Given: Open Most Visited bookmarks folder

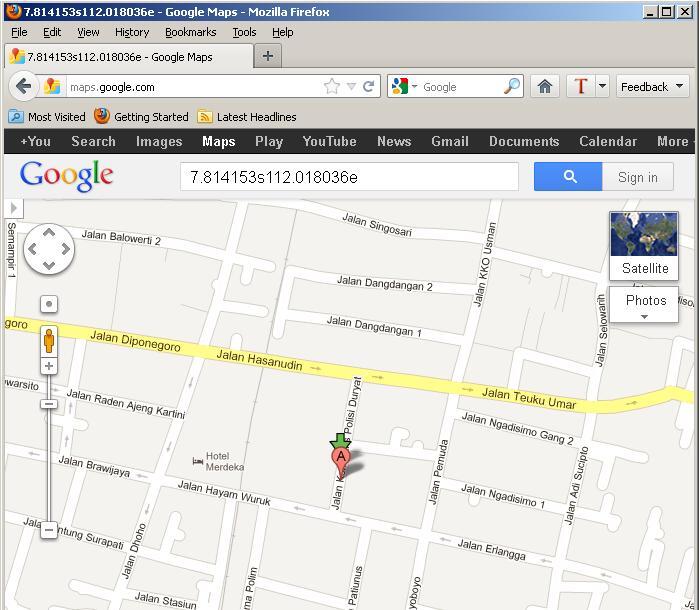Looking at the screenshot, I should [x=47, y=117].
